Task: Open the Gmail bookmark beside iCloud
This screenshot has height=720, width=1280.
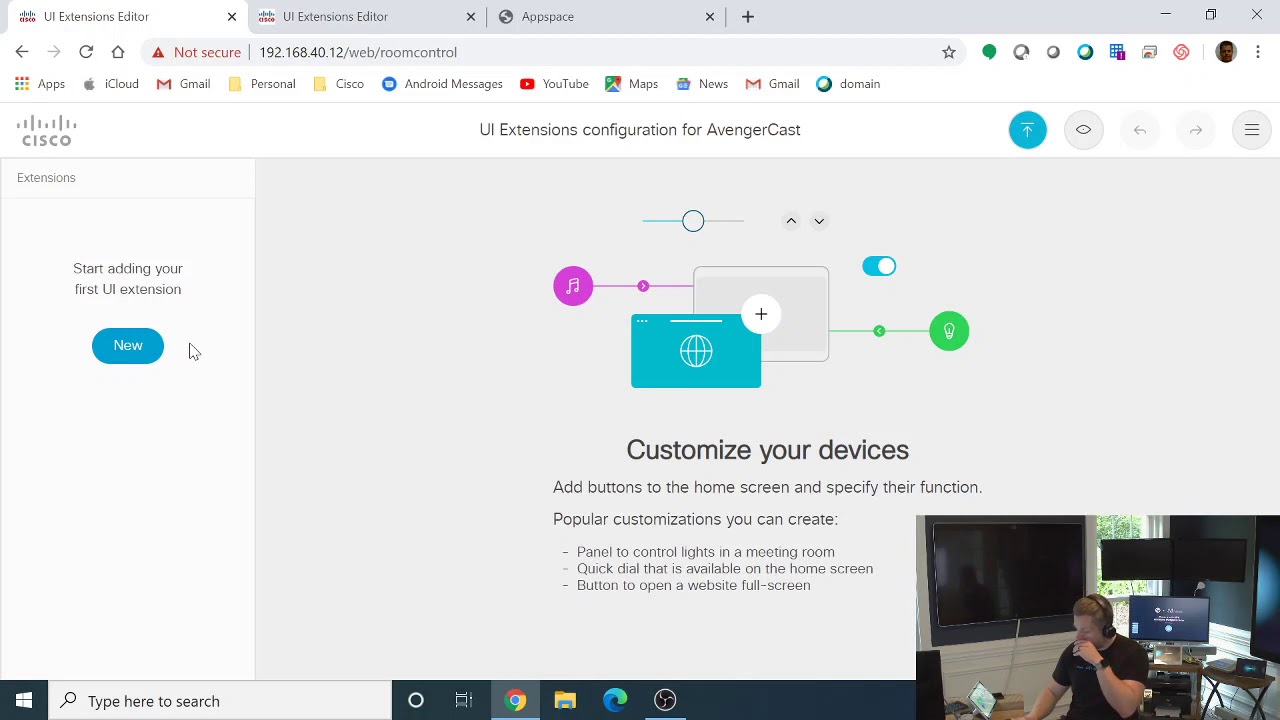Action: 184,84
